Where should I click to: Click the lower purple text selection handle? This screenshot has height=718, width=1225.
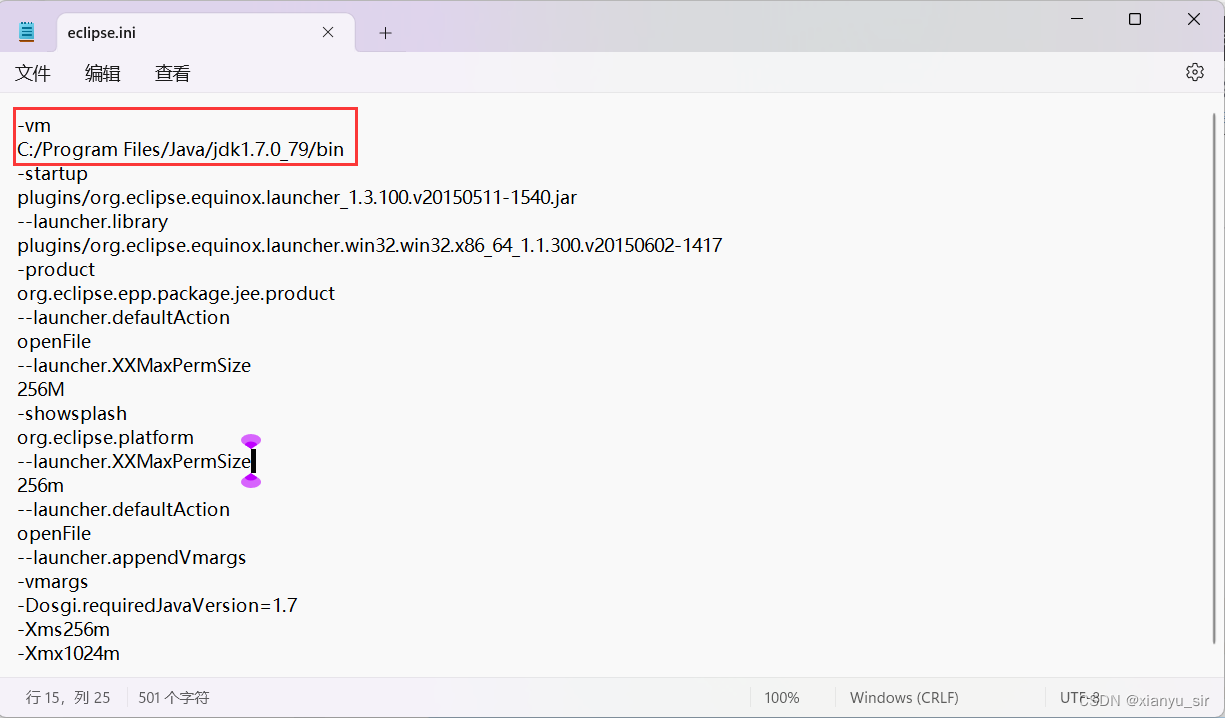tap(250, 481)
